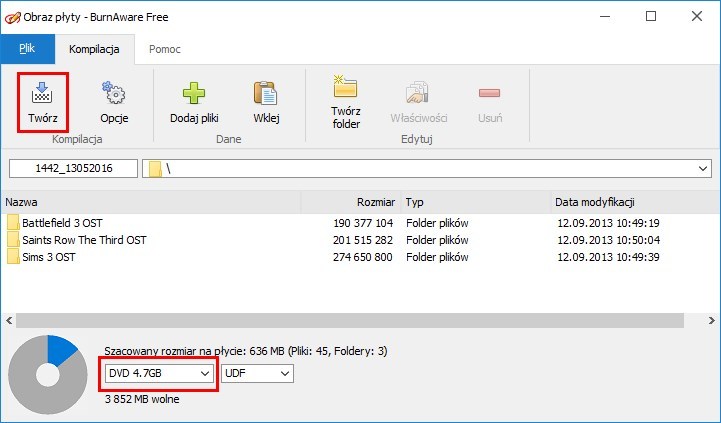The image size is (721, 423).
Task: Click the folder icon next to Sims 3 OST
Action: [x=13, y=257]
